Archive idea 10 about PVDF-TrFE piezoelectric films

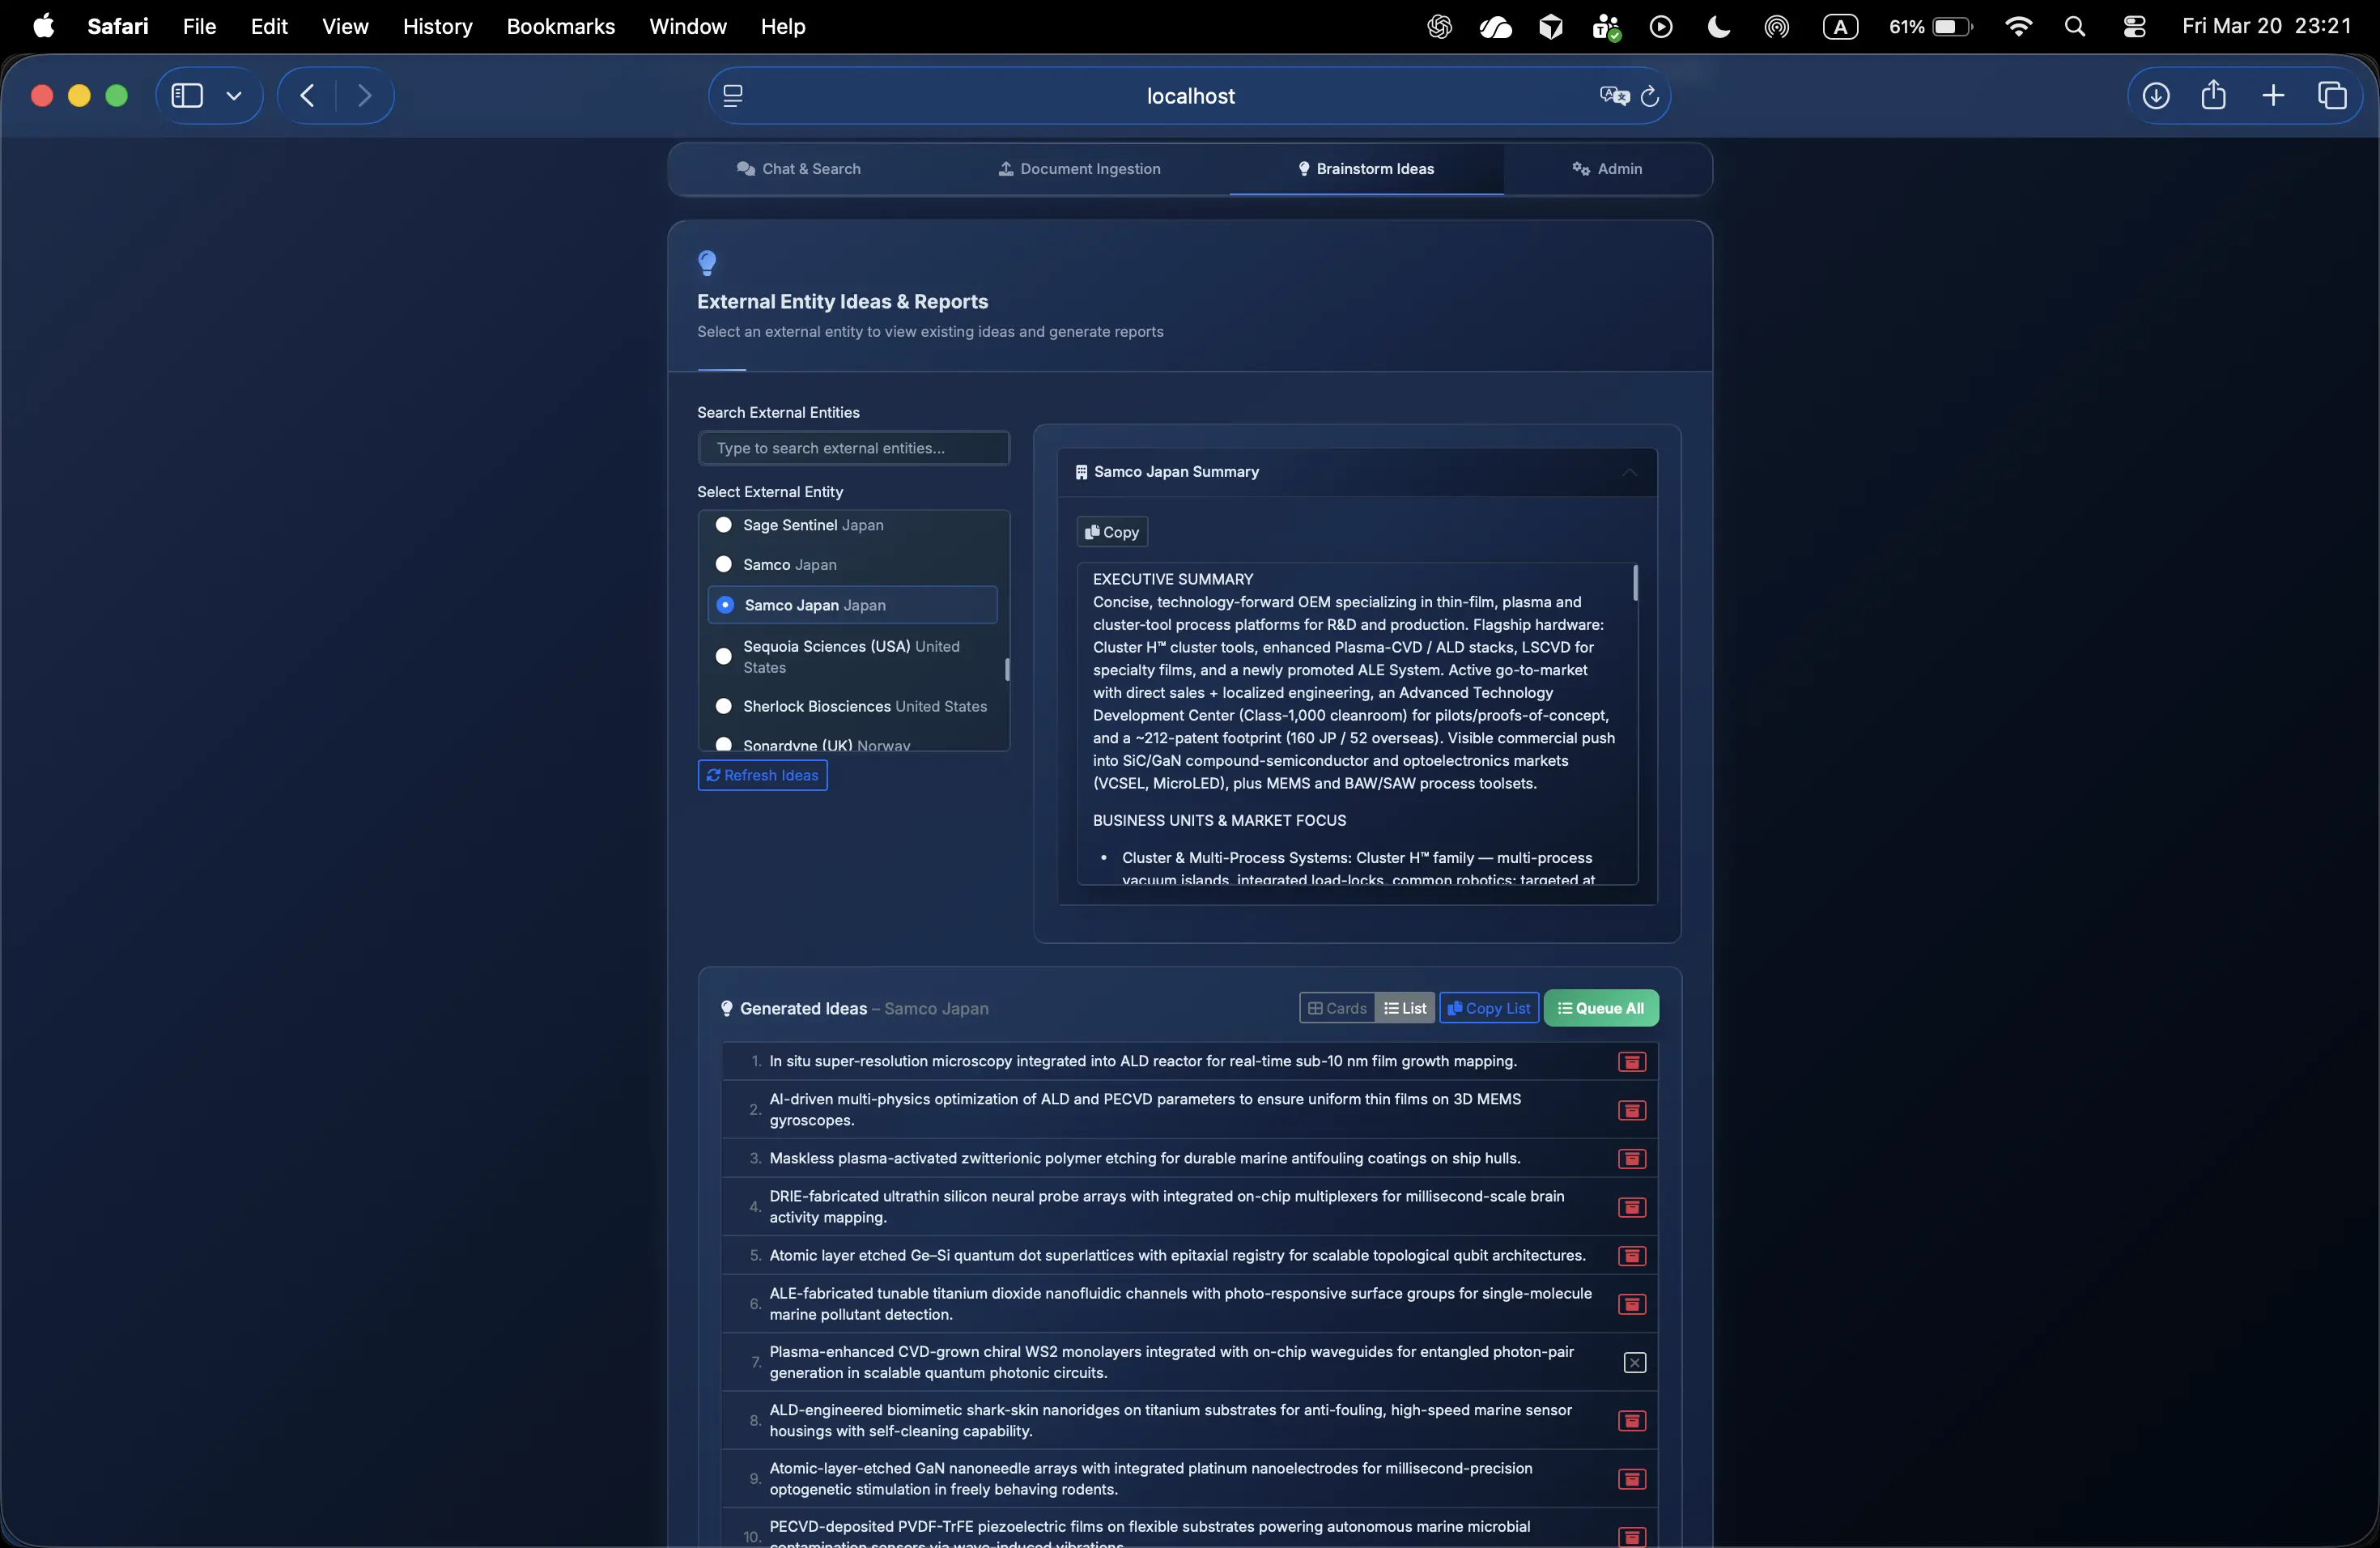tap(1632, 1536)
